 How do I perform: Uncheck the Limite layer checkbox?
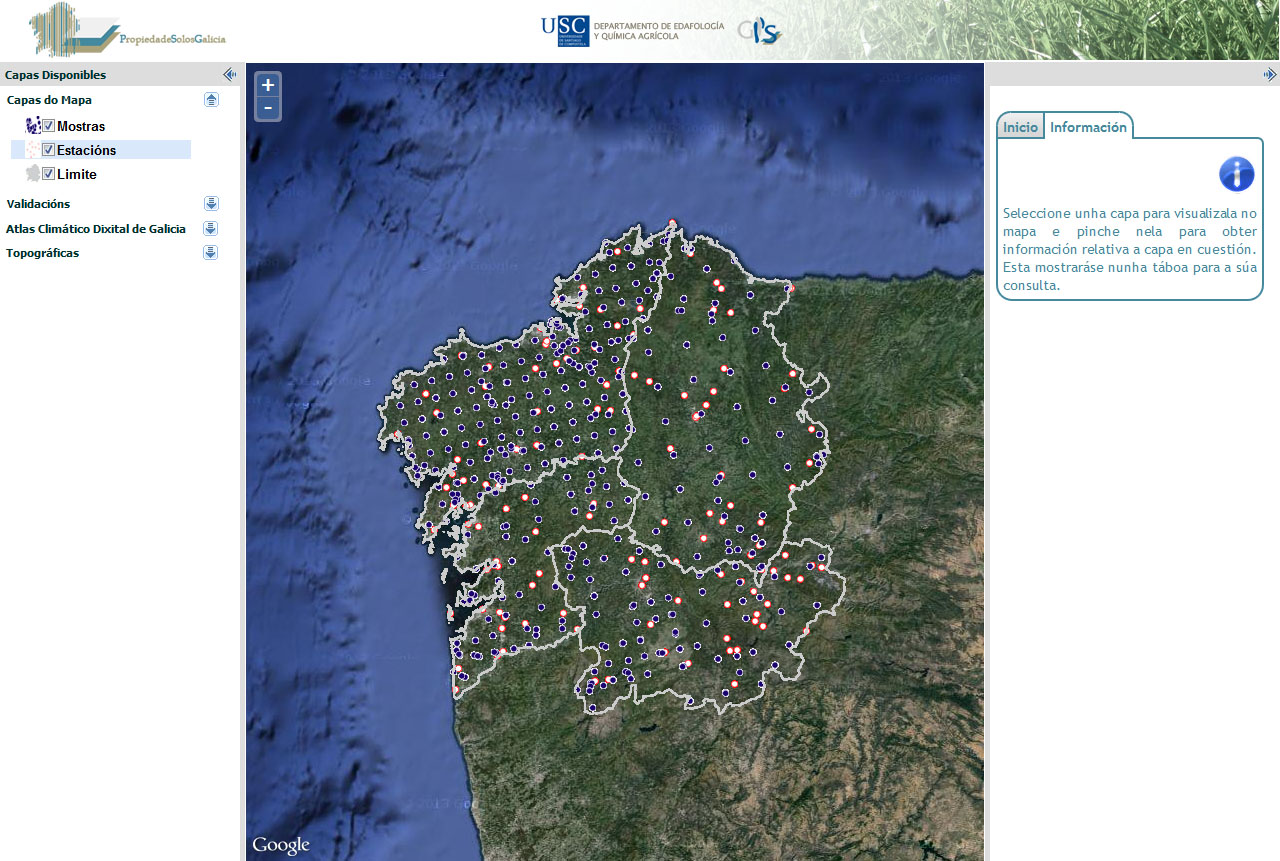[x=48, y=174]
